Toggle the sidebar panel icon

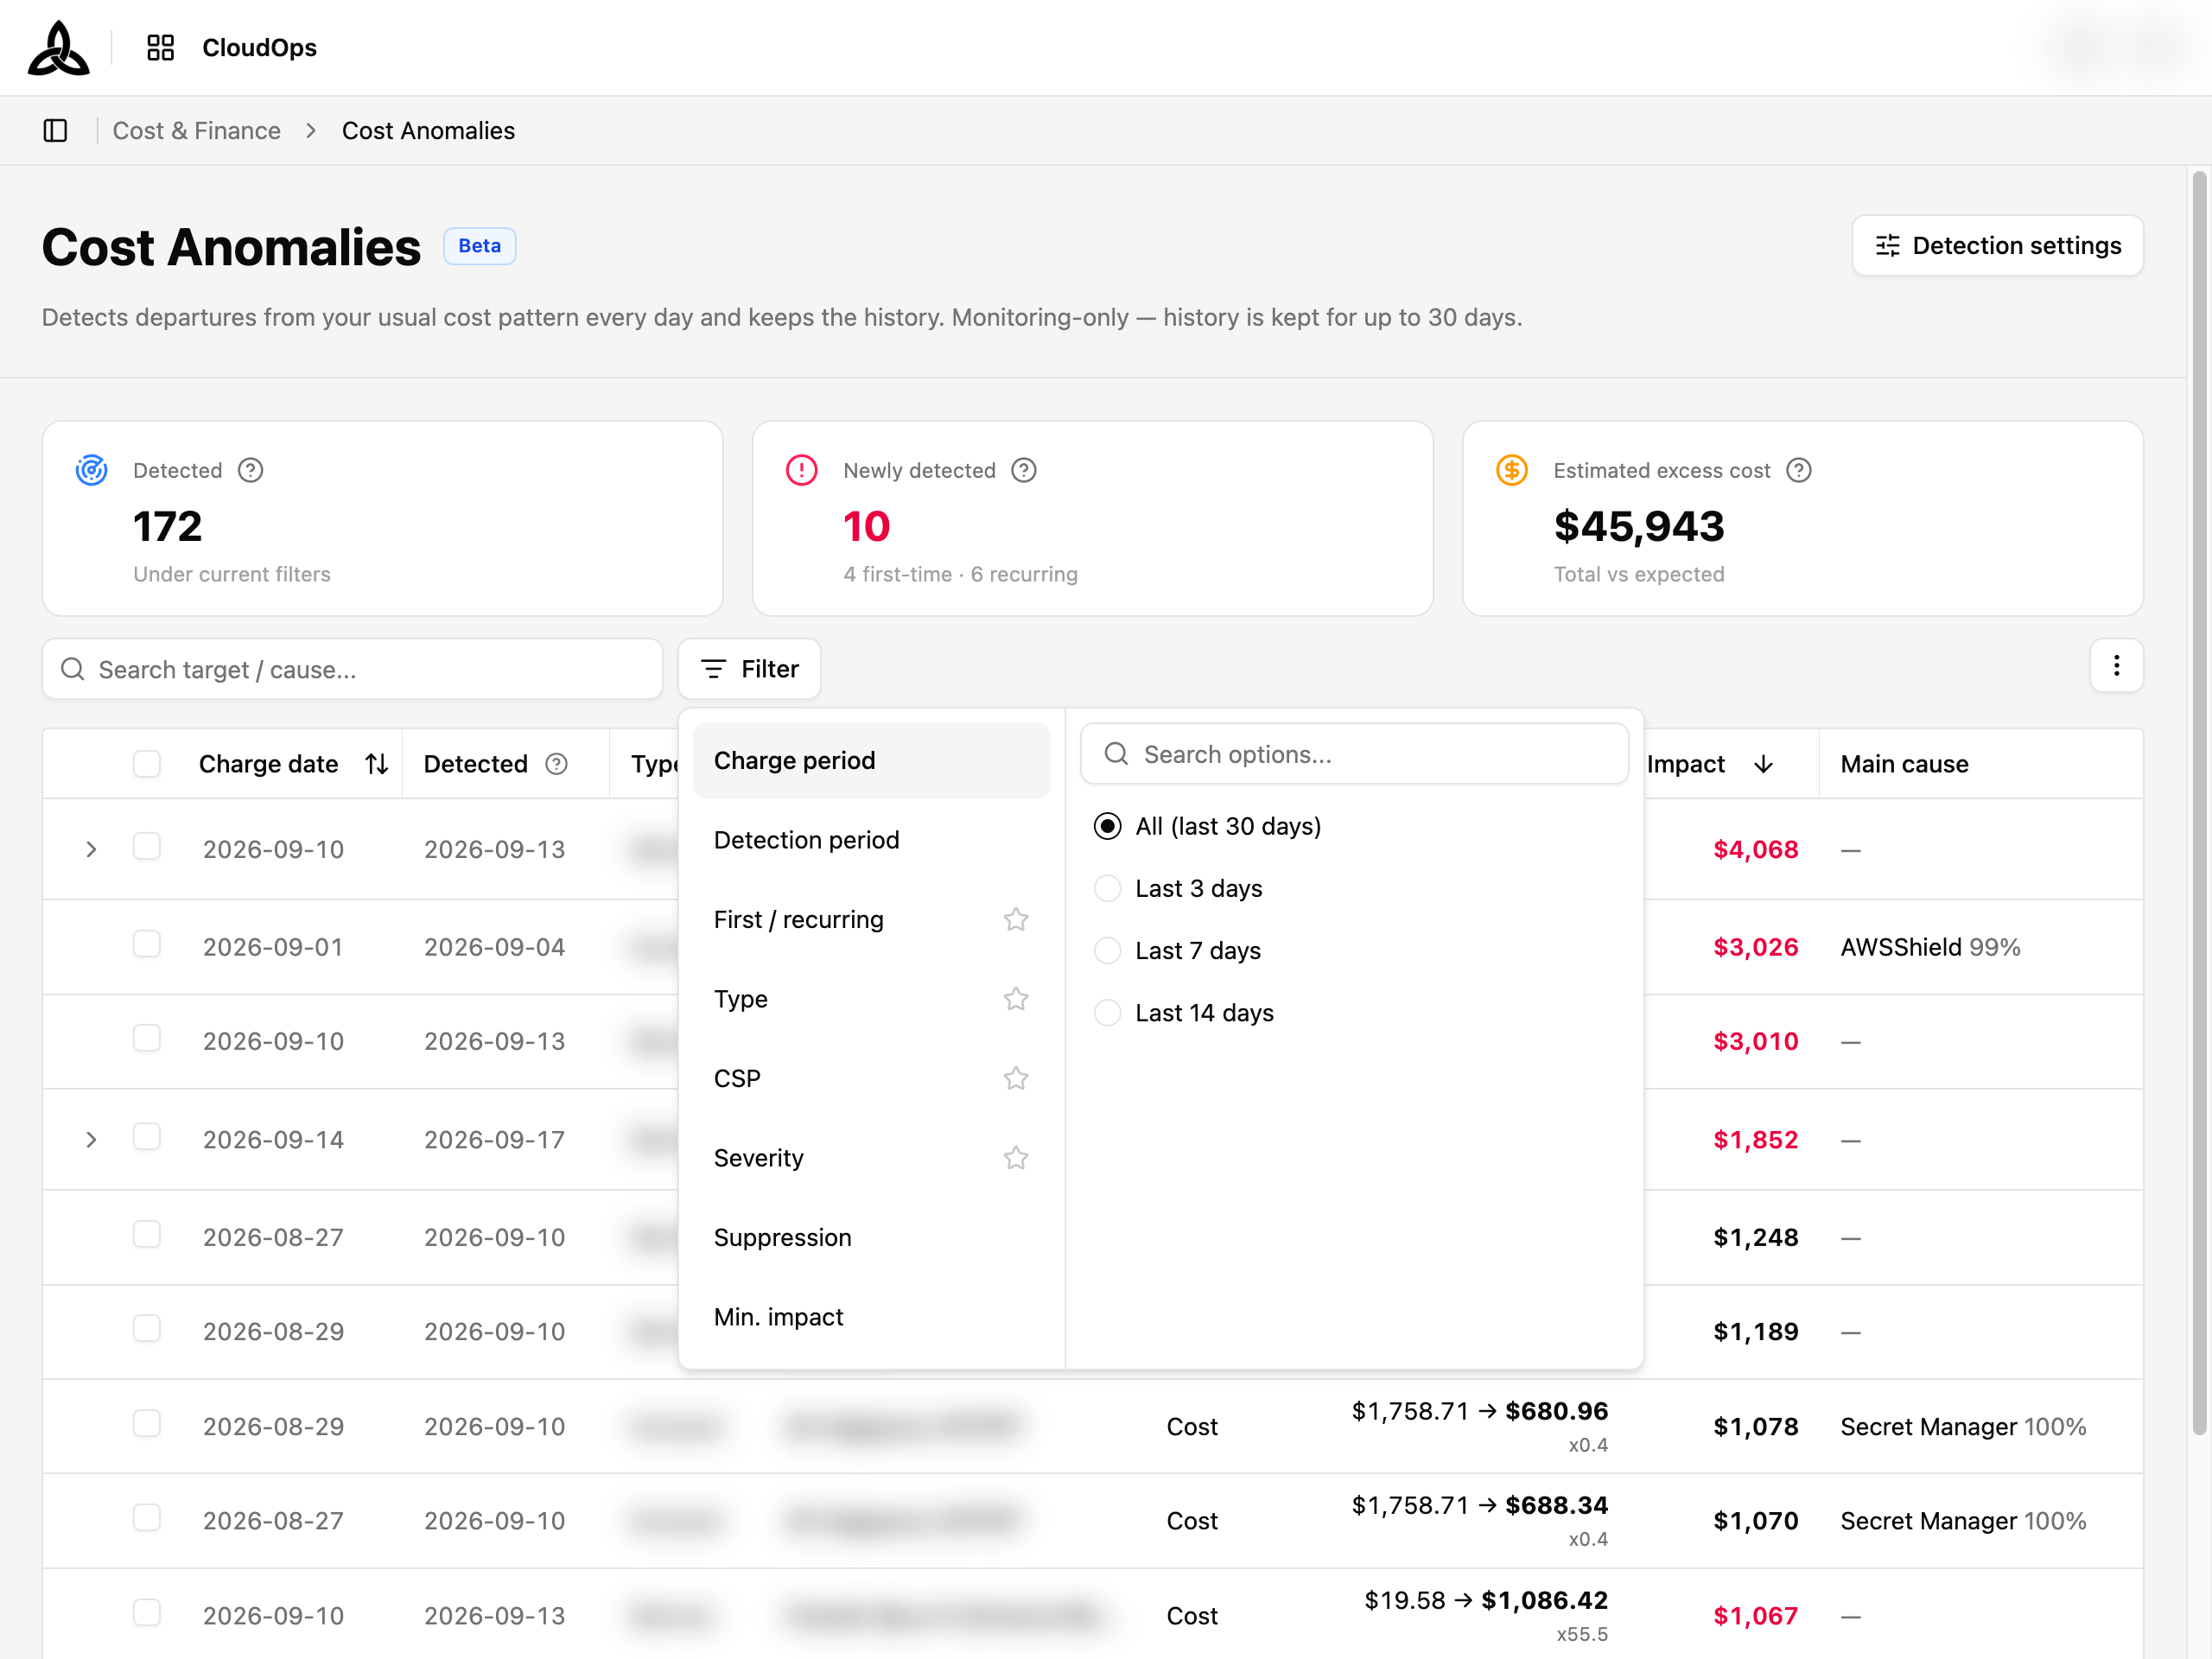[x=55, y=130]
